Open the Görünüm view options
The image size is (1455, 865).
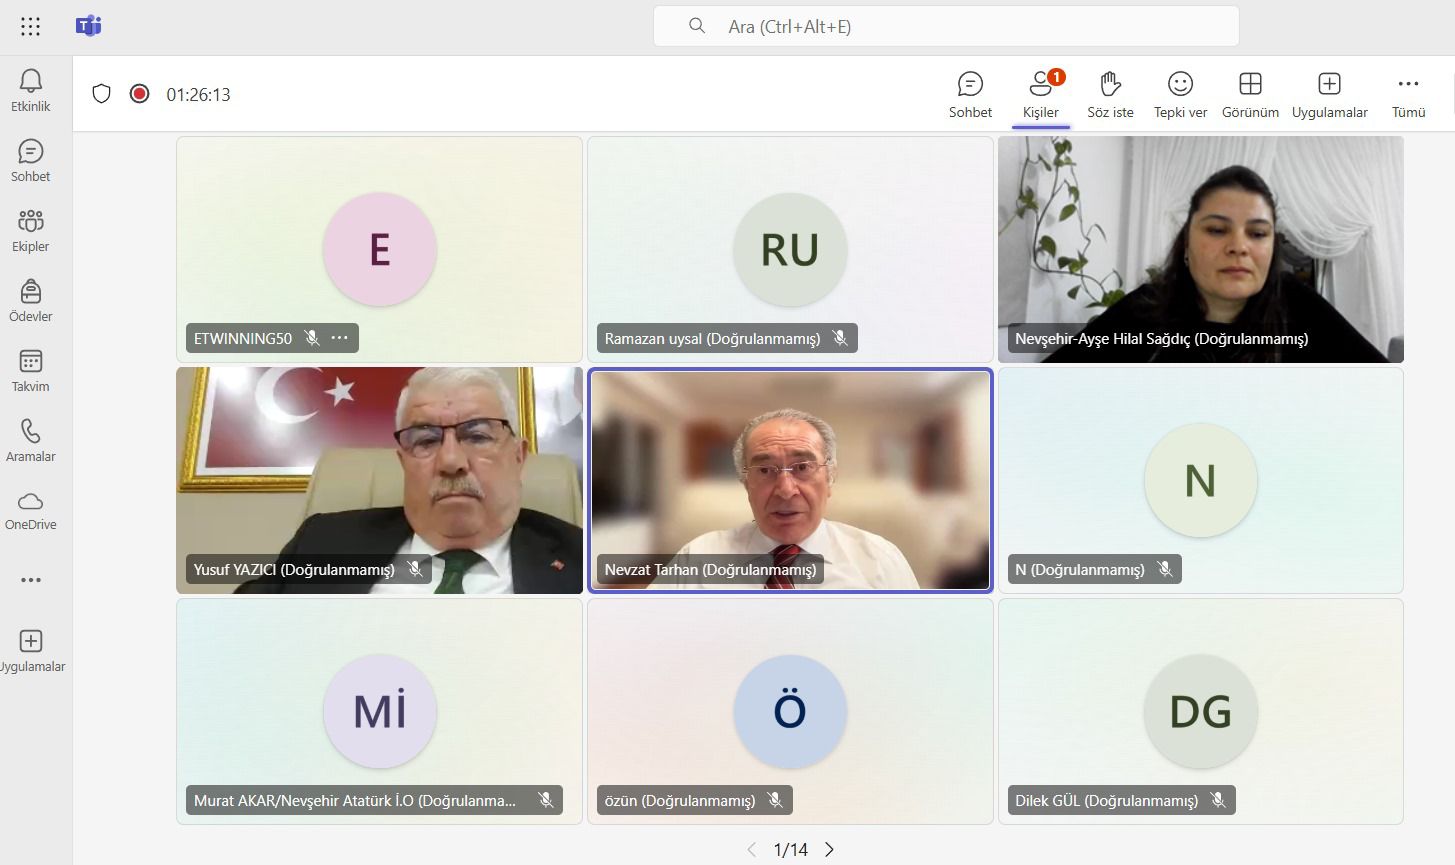pos(1250,94)
